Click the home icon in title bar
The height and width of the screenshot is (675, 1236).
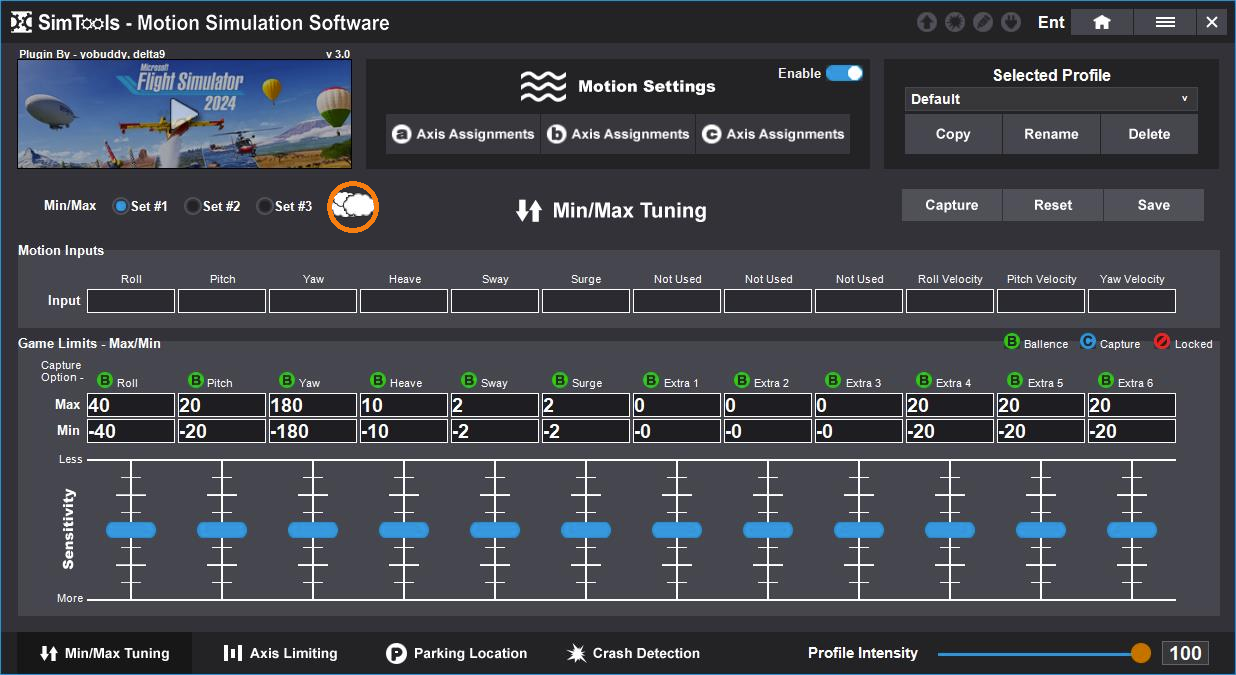[x=1101, y=22]
